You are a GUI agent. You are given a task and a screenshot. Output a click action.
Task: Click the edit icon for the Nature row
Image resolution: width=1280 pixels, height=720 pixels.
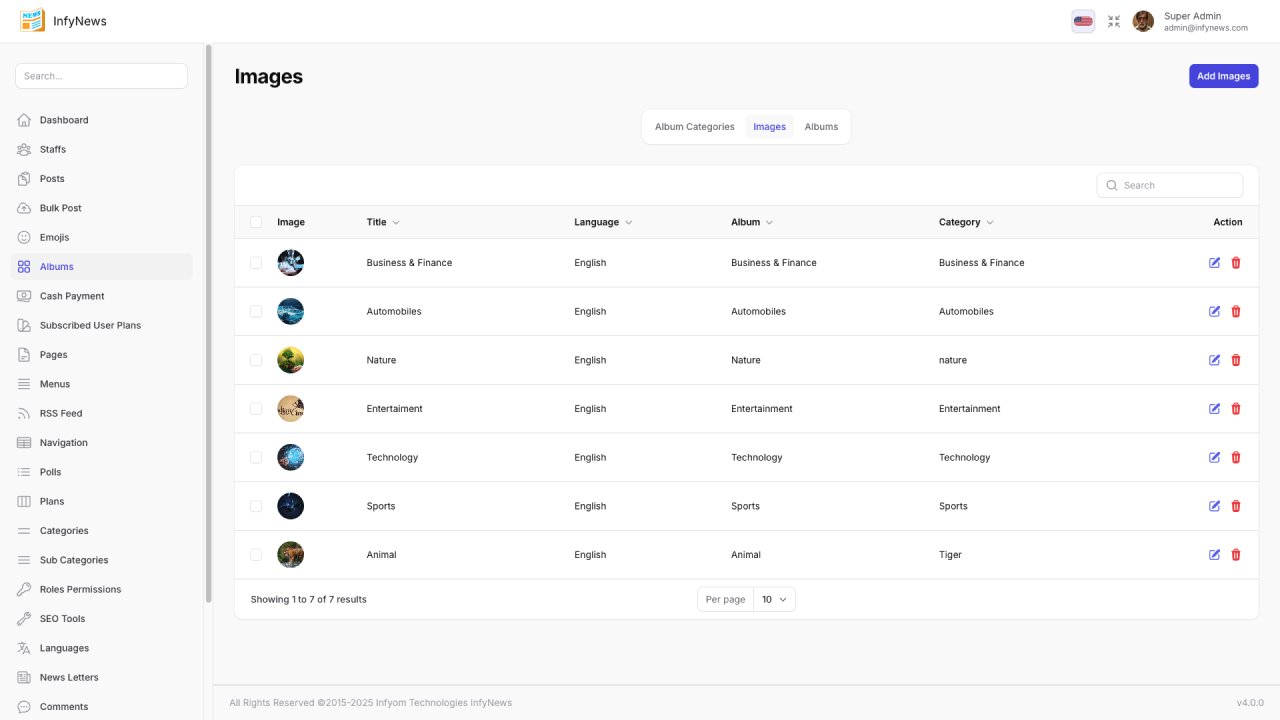(1214, 360)
